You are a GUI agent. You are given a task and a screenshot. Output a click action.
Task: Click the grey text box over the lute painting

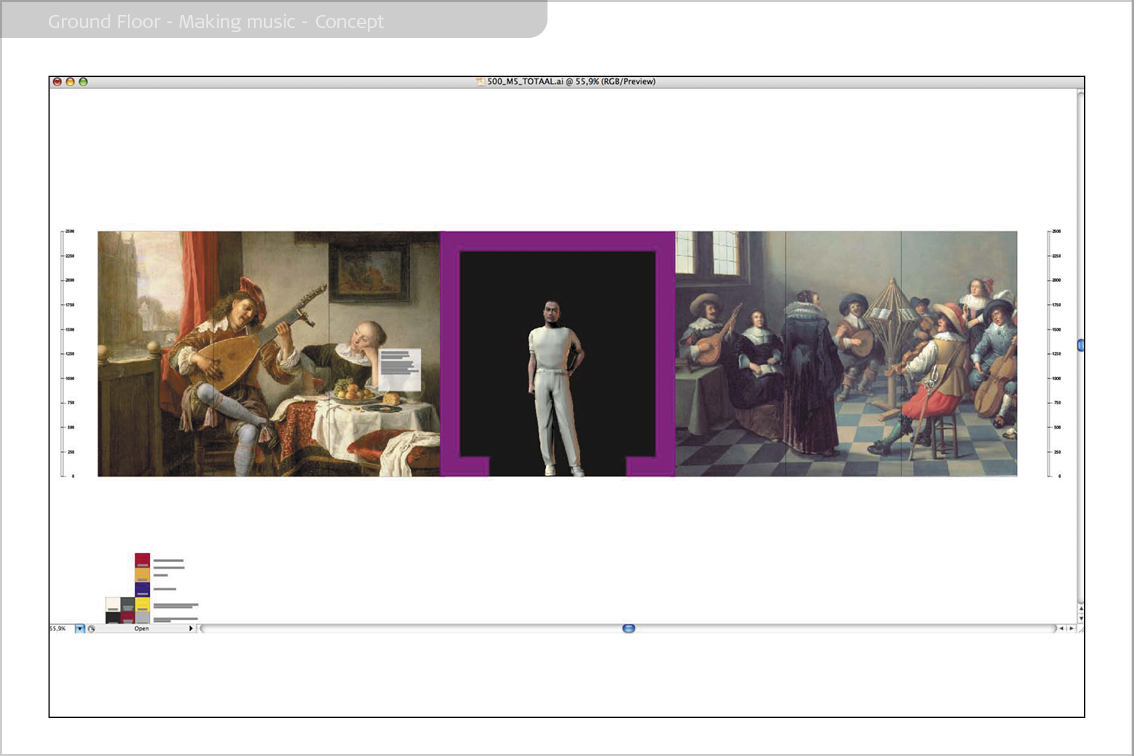point(400,369)
